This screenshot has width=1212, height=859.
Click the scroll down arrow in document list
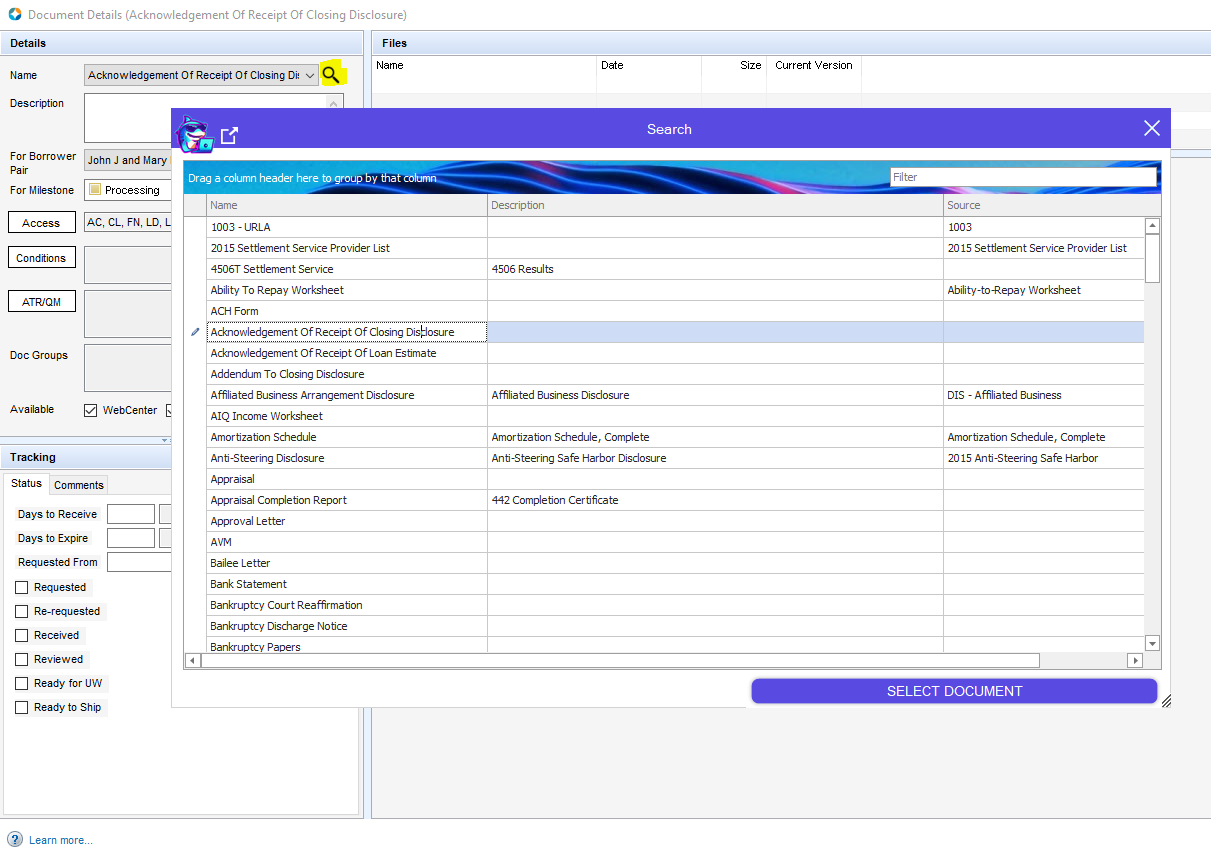pos(1152,643)
